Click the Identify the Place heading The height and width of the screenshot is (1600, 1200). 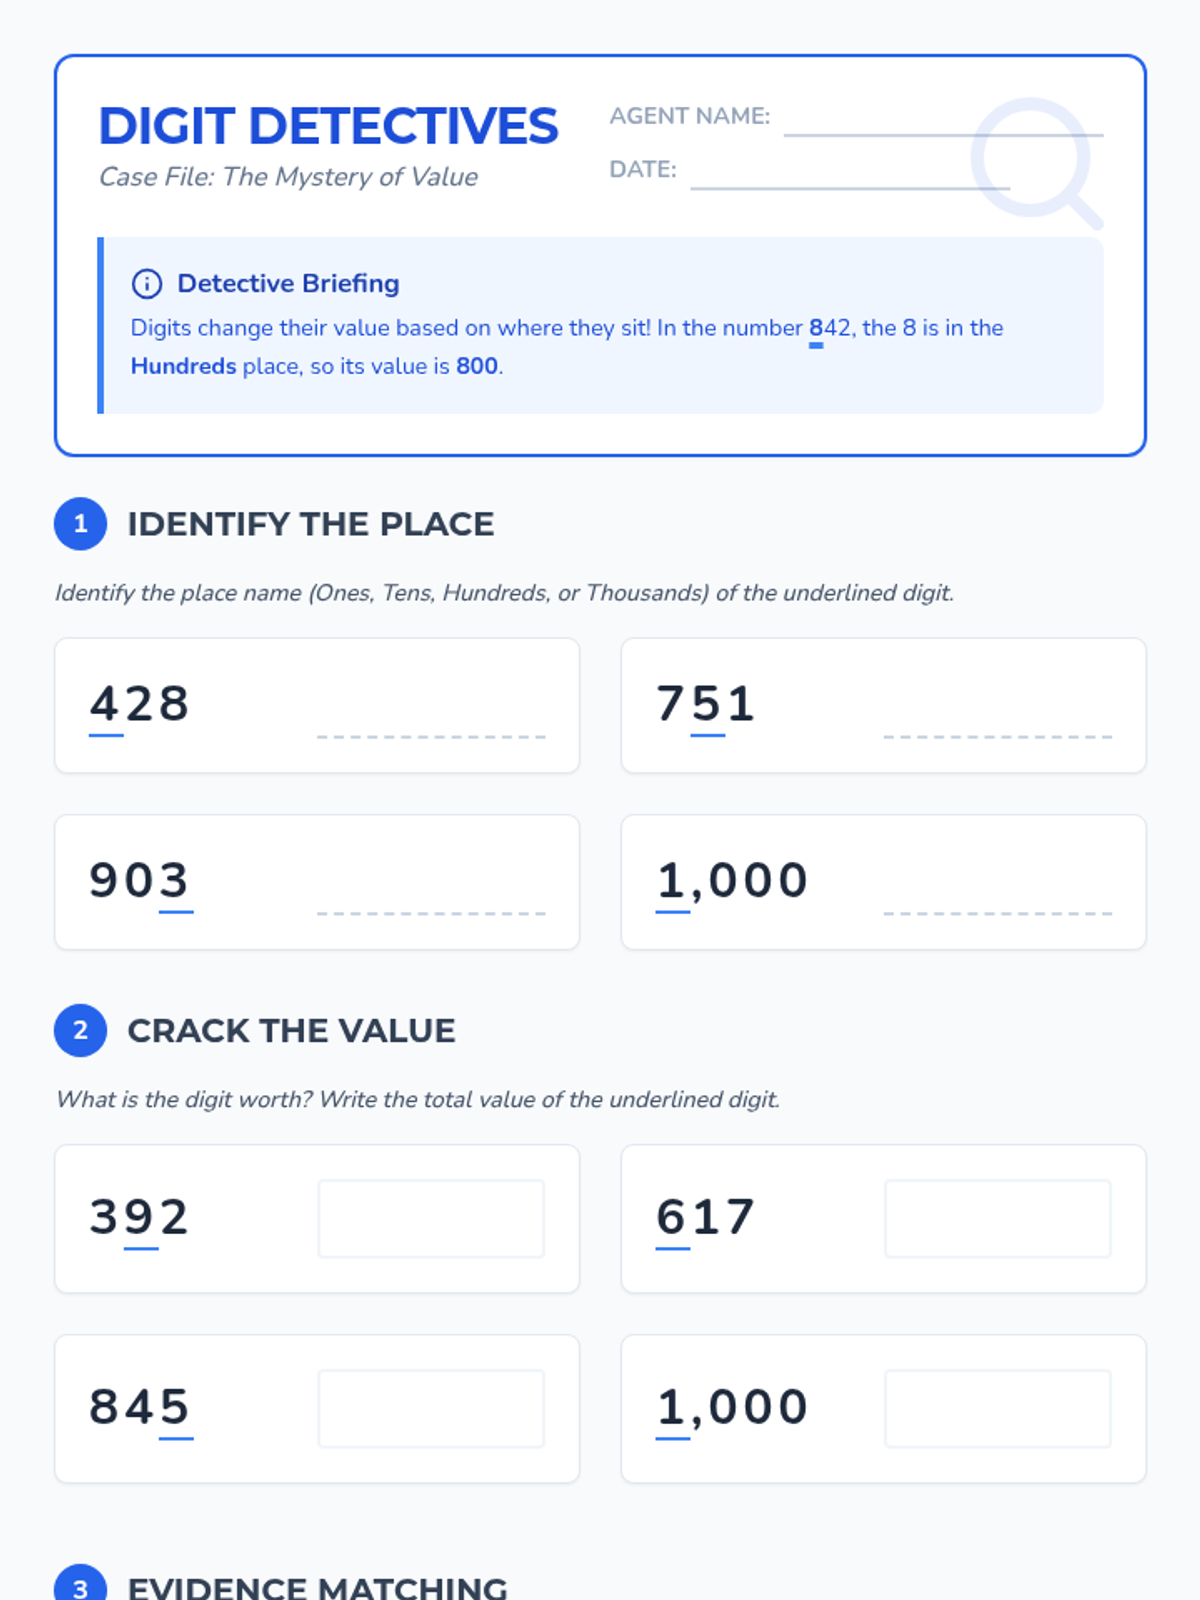coord(311,524)
